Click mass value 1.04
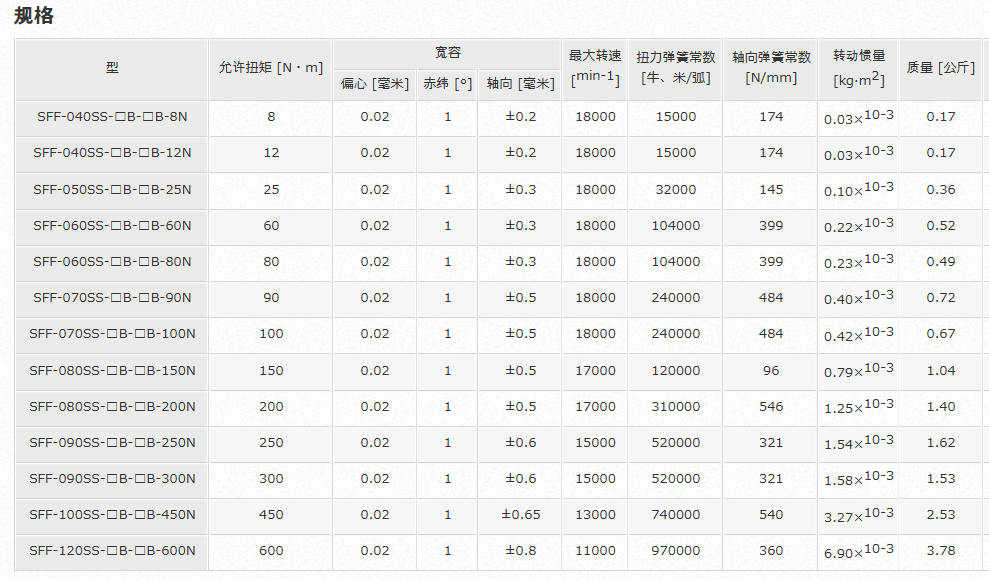 click(x=941, y=371)
